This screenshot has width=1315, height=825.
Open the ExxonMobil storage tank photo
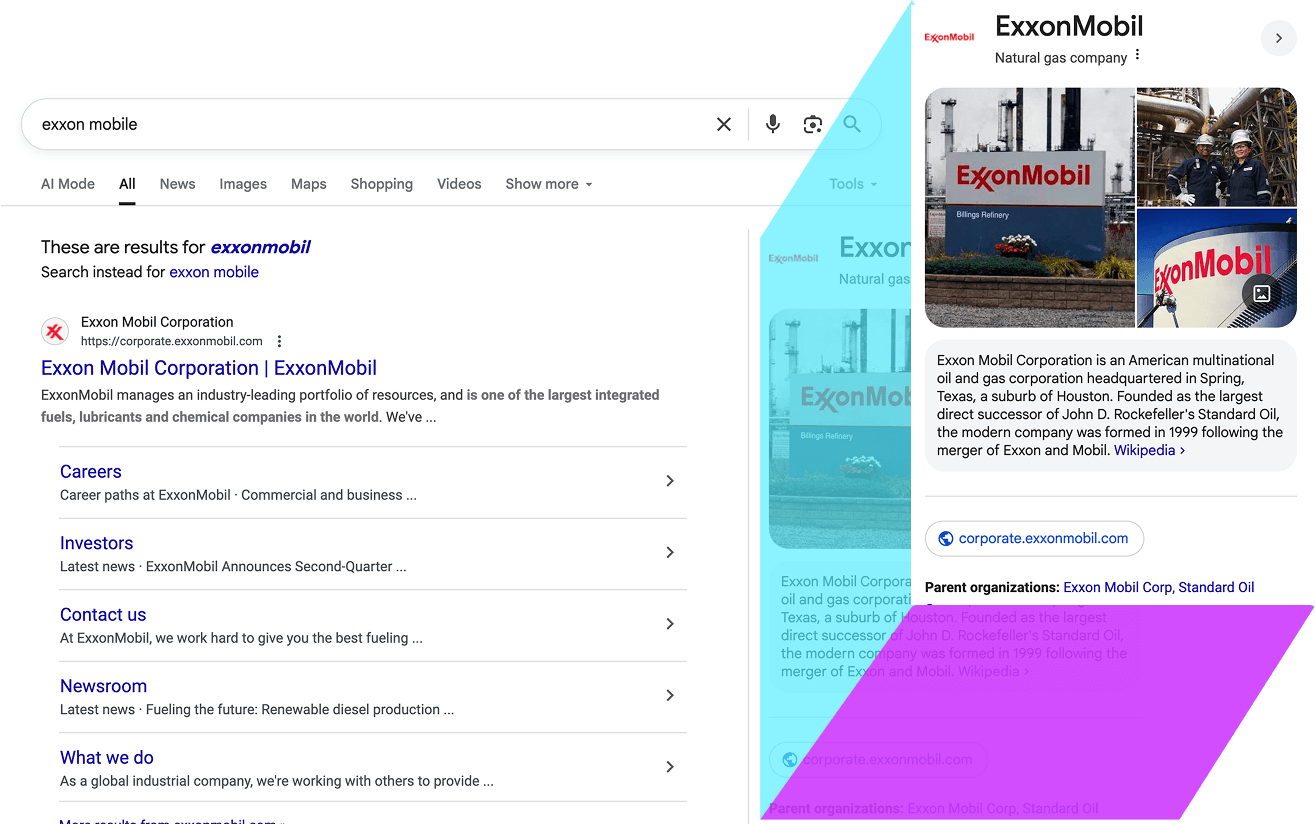(x=1217, y=268)
